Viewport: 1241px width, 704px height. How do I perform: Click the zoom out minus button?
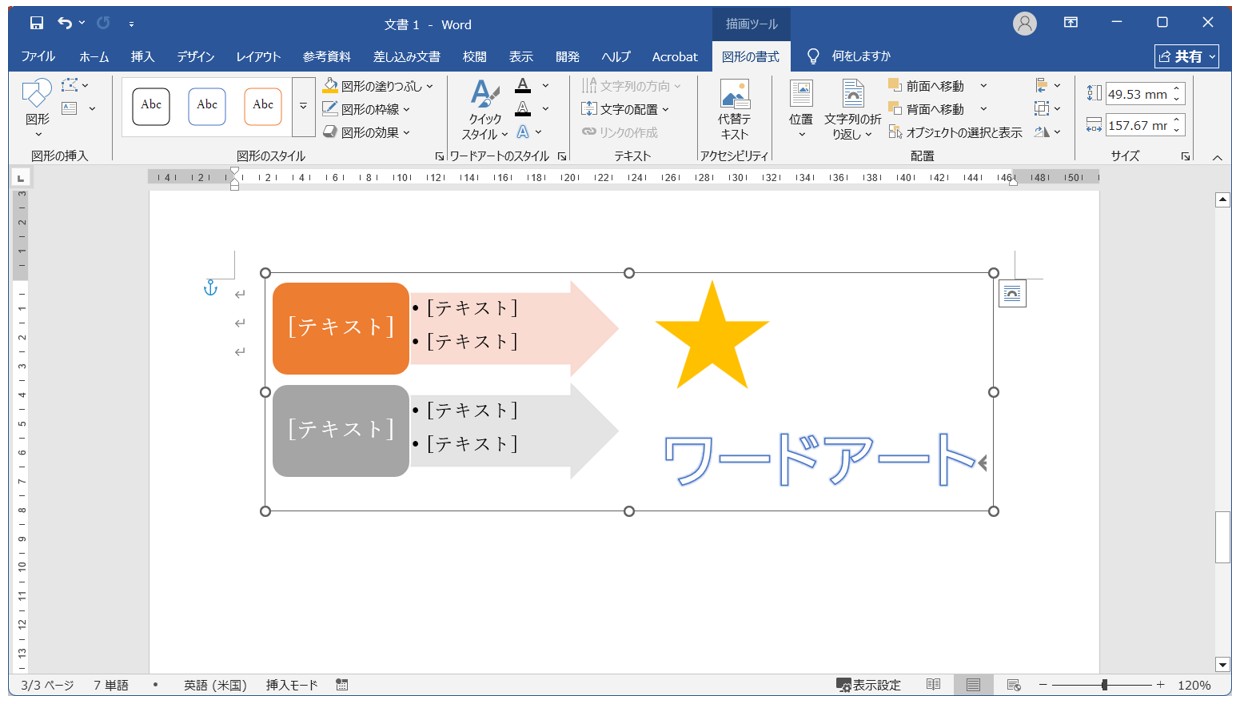pyautogui.click(x=1043, y=685)
